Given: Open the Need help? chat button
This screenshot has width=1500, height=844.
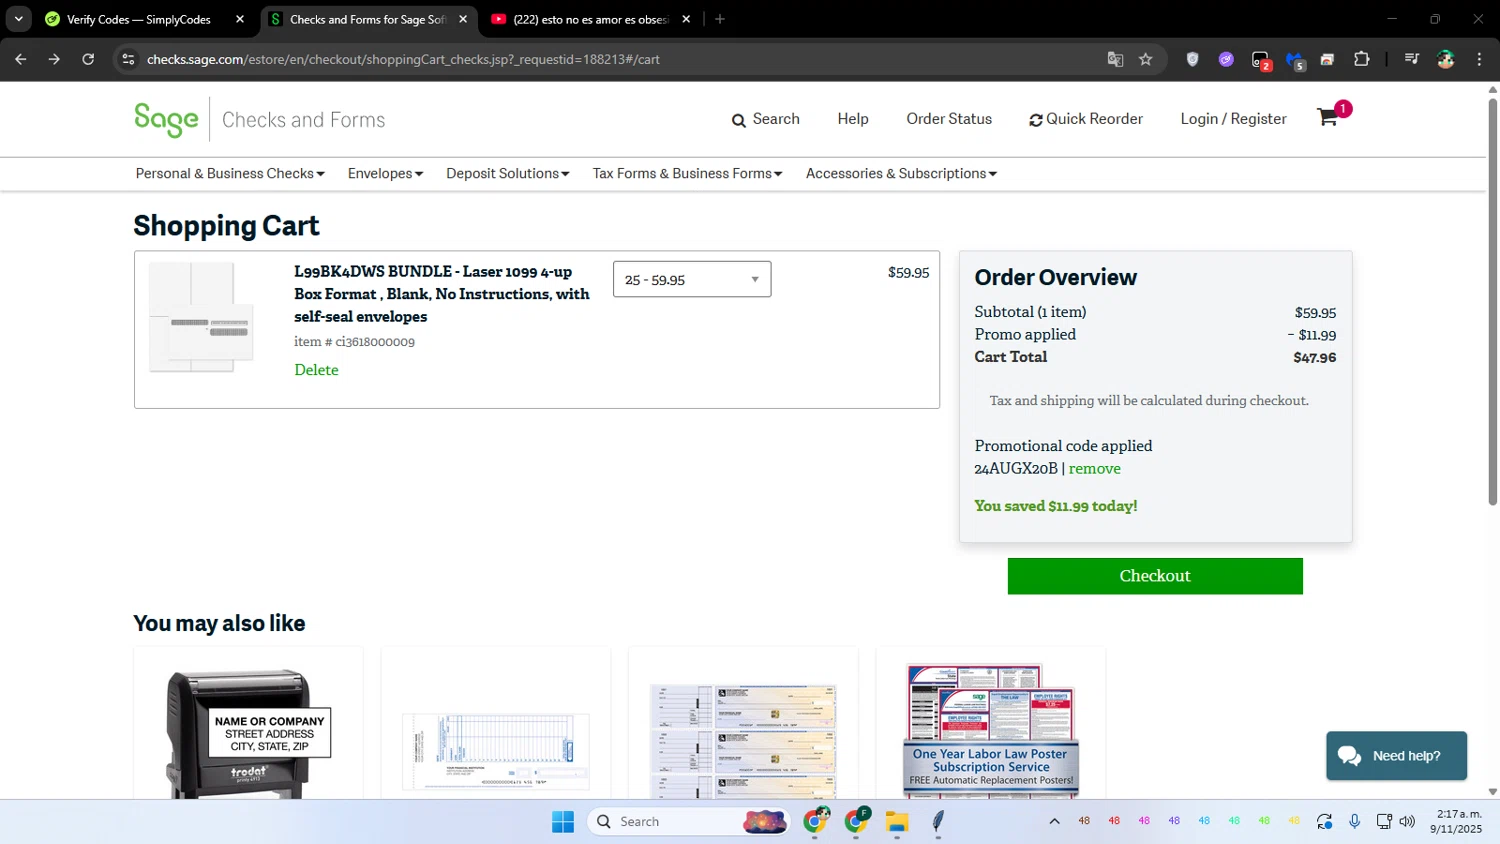Looking at the screenshot, I should [x=1396, y=755].
